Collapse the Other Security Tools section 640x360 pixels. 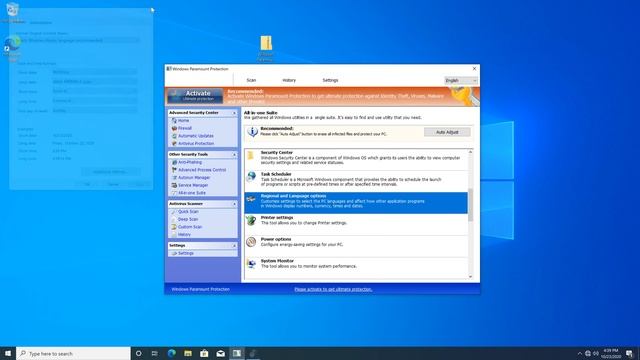pyautogui.click(x=234, y=155)
